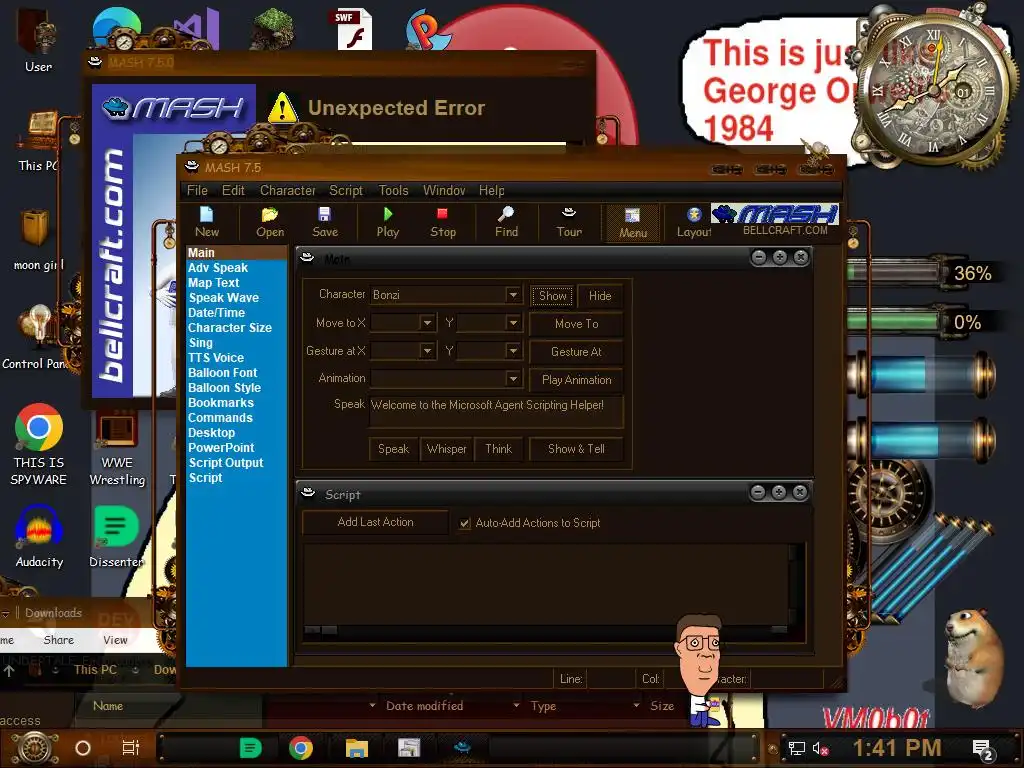Click the Play Animation button
Screen dimensions: 1024x768
click(x=576, y=380)
